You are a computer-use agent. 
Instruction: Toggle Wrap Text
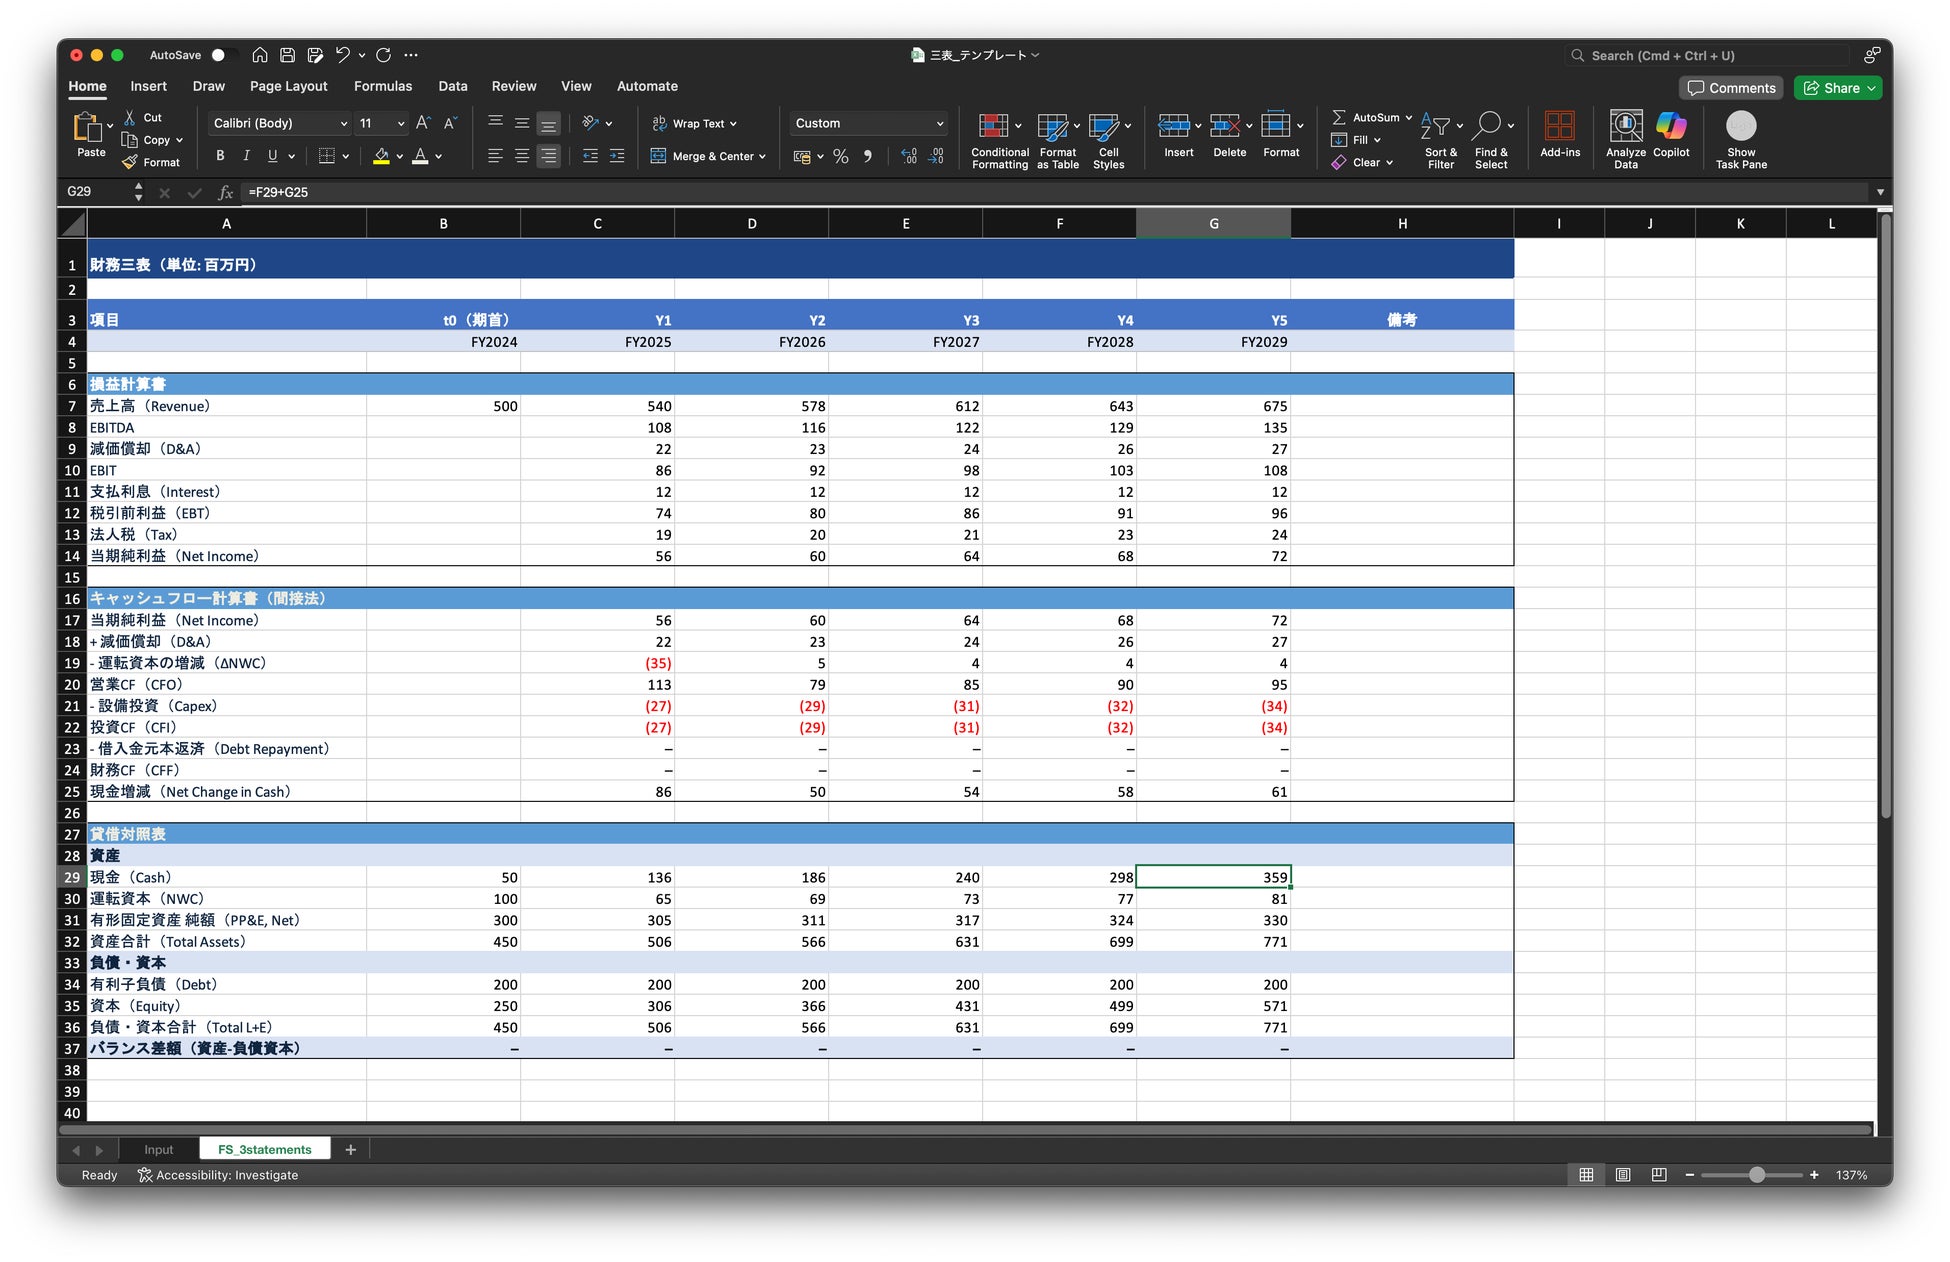(695, 123)
